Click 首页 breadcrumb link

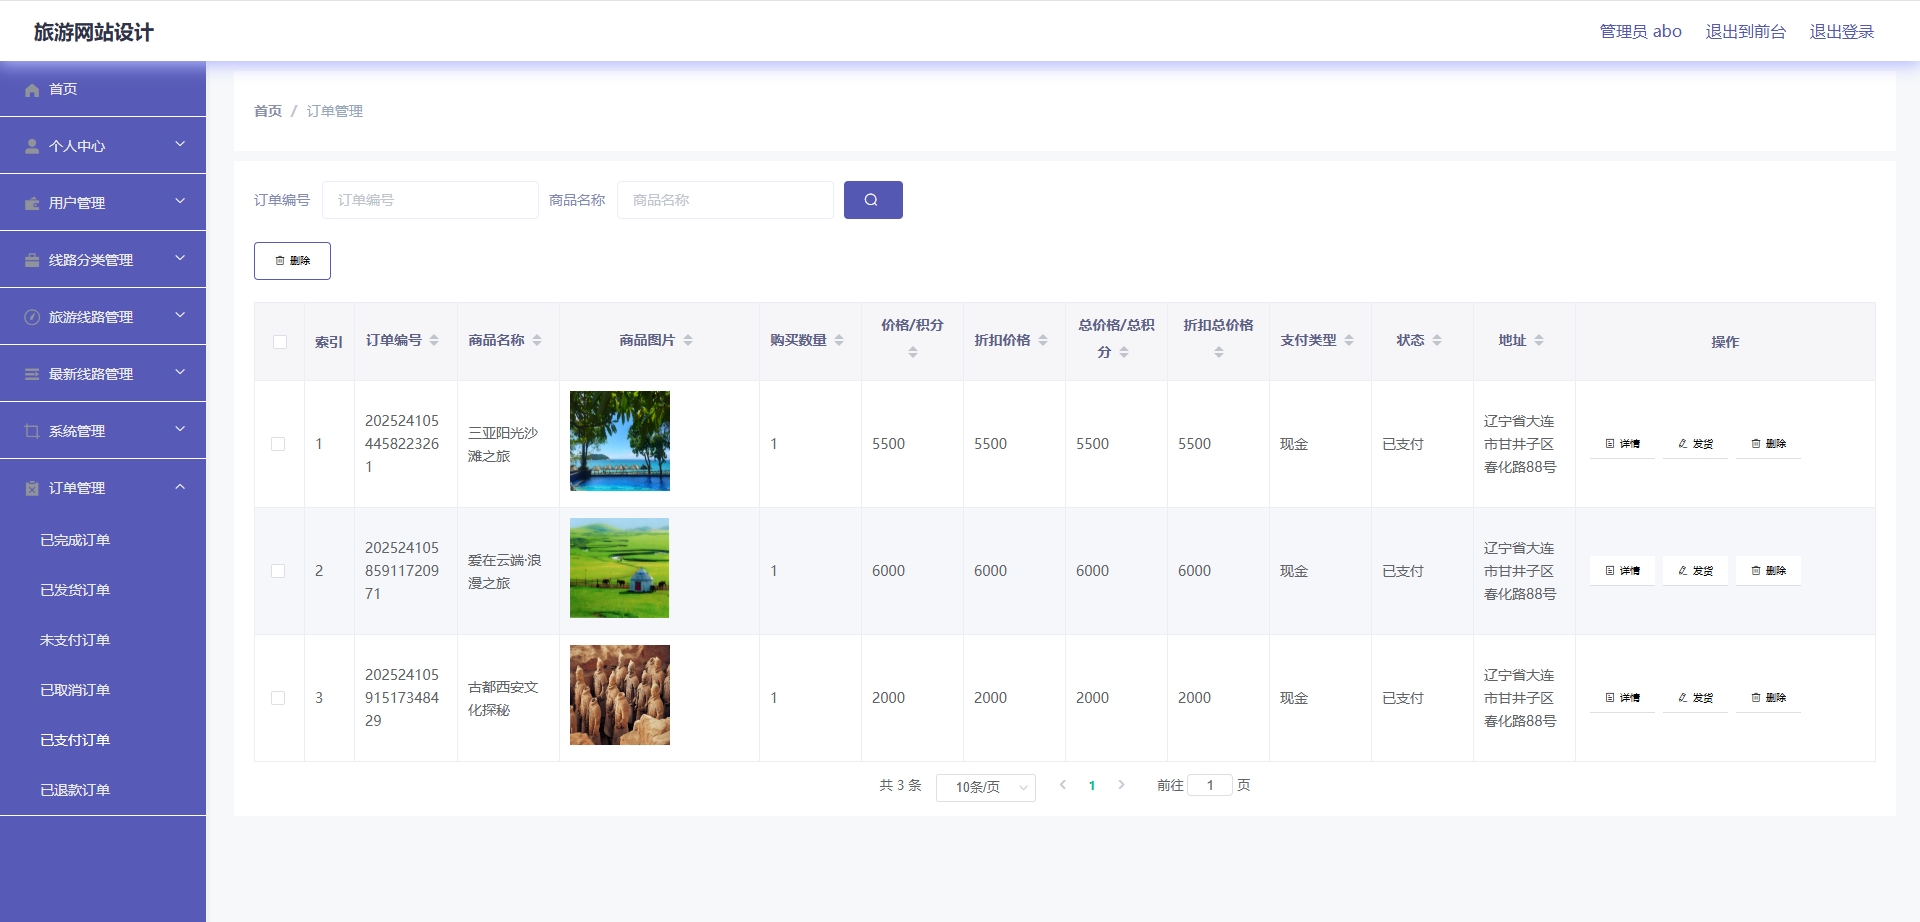[x=268, y=111]
